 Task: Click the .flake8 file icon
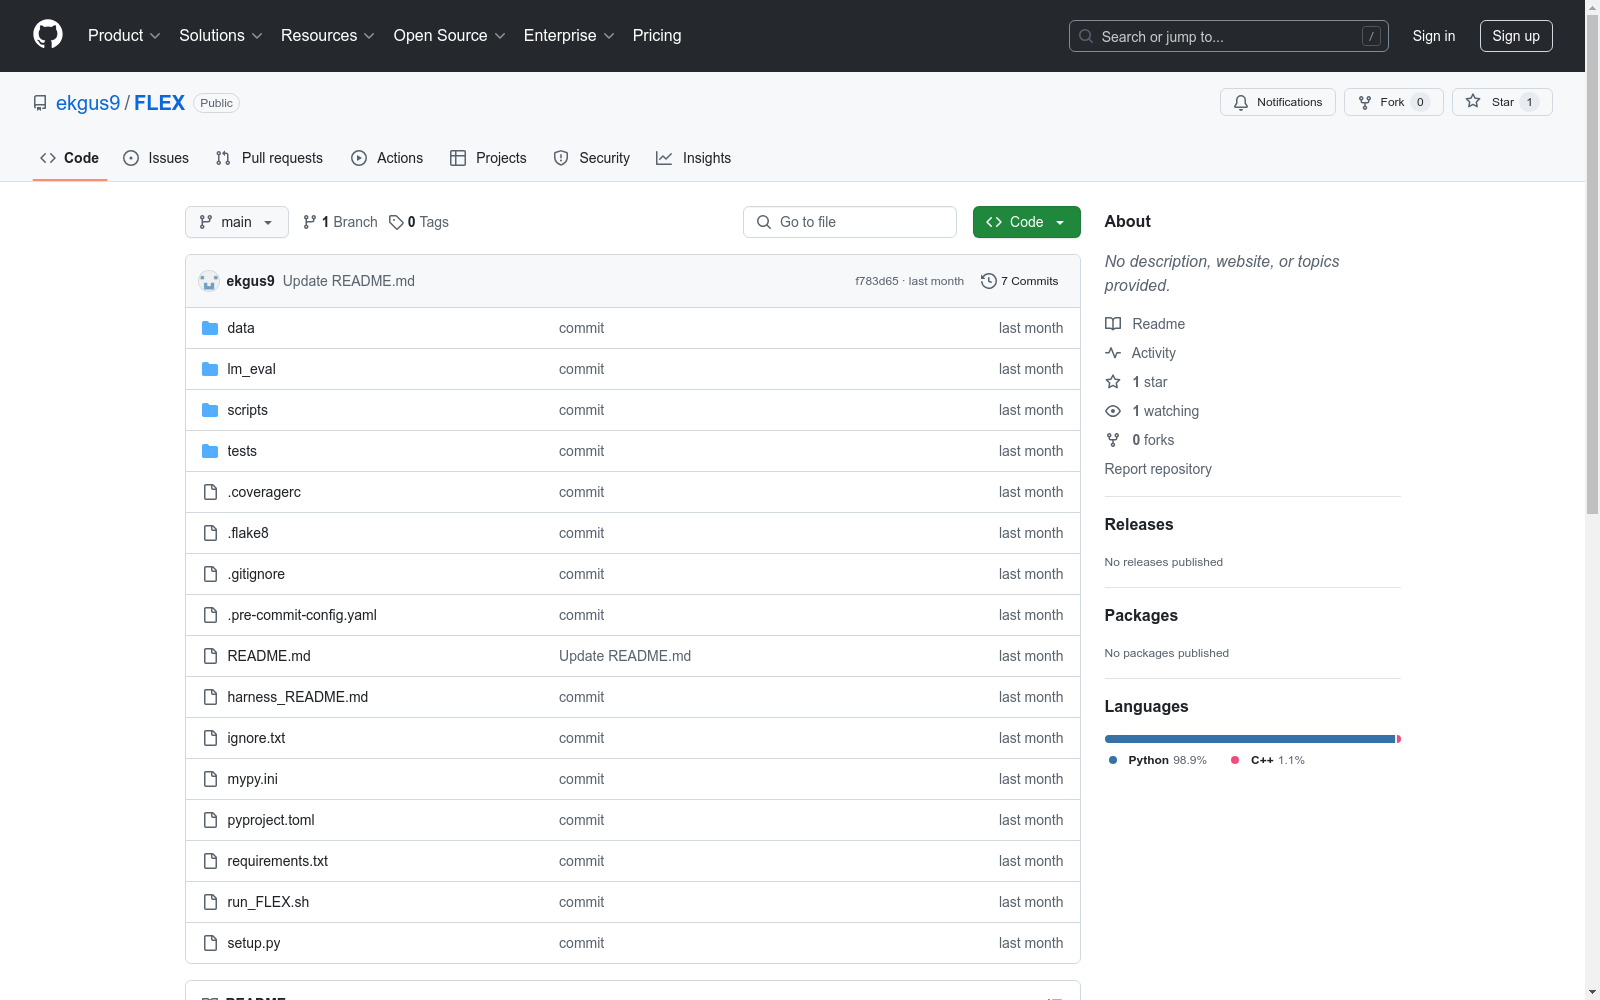[210, 533]
